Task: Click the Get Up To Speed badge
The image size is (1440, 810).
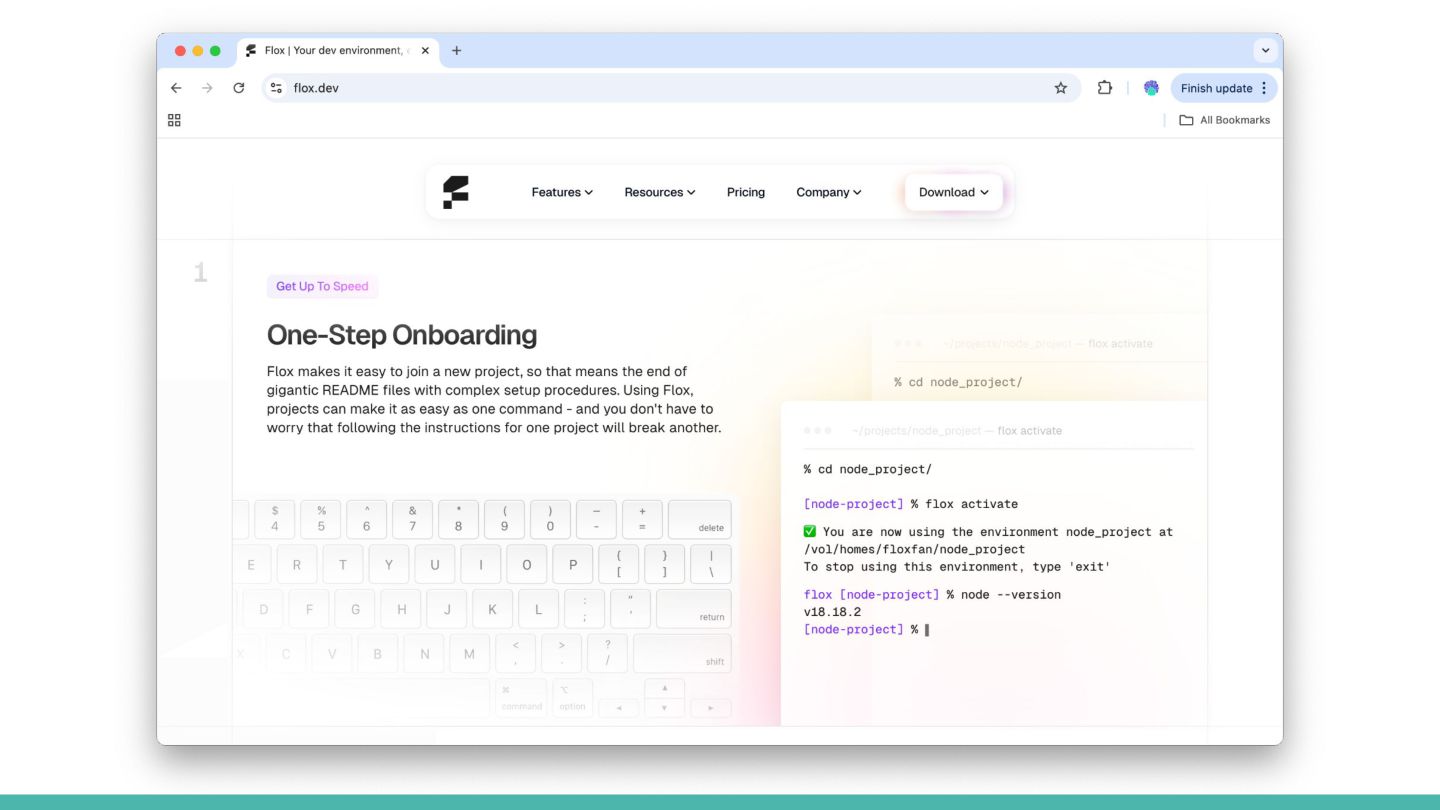Action: (322, 286)
